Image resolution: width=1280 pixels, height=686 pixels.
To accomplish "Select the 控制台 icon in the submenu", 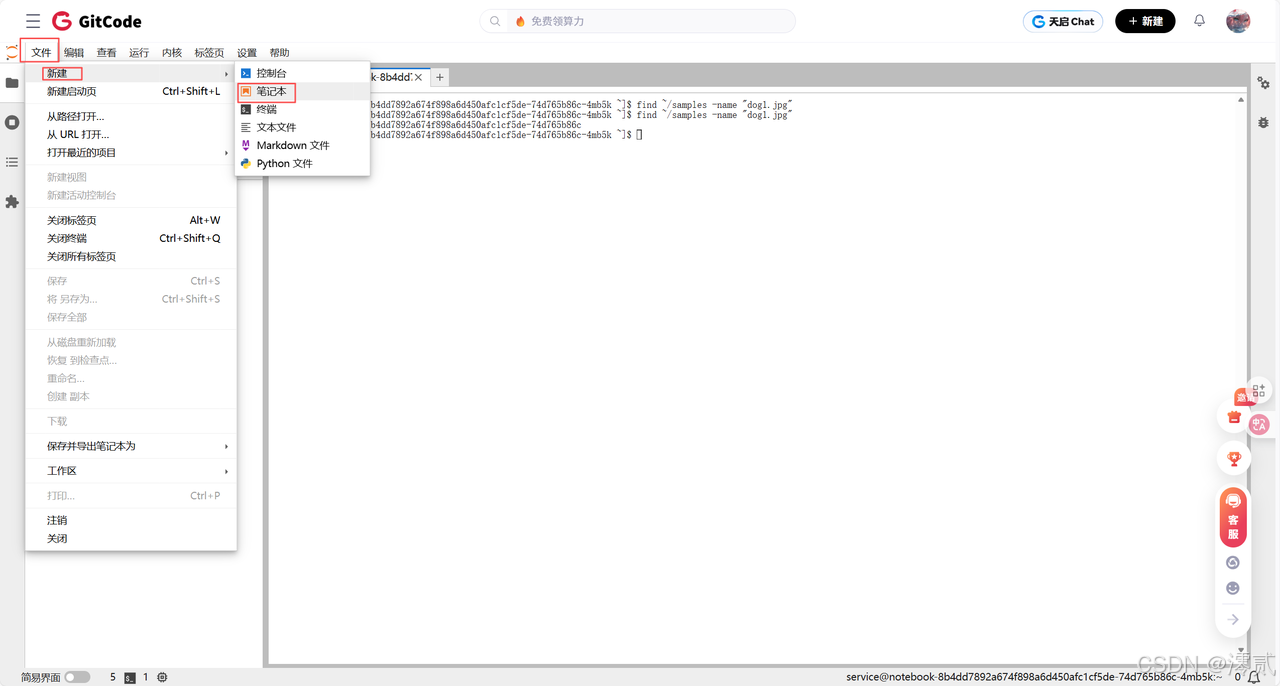I will click(x=246, y=73).
